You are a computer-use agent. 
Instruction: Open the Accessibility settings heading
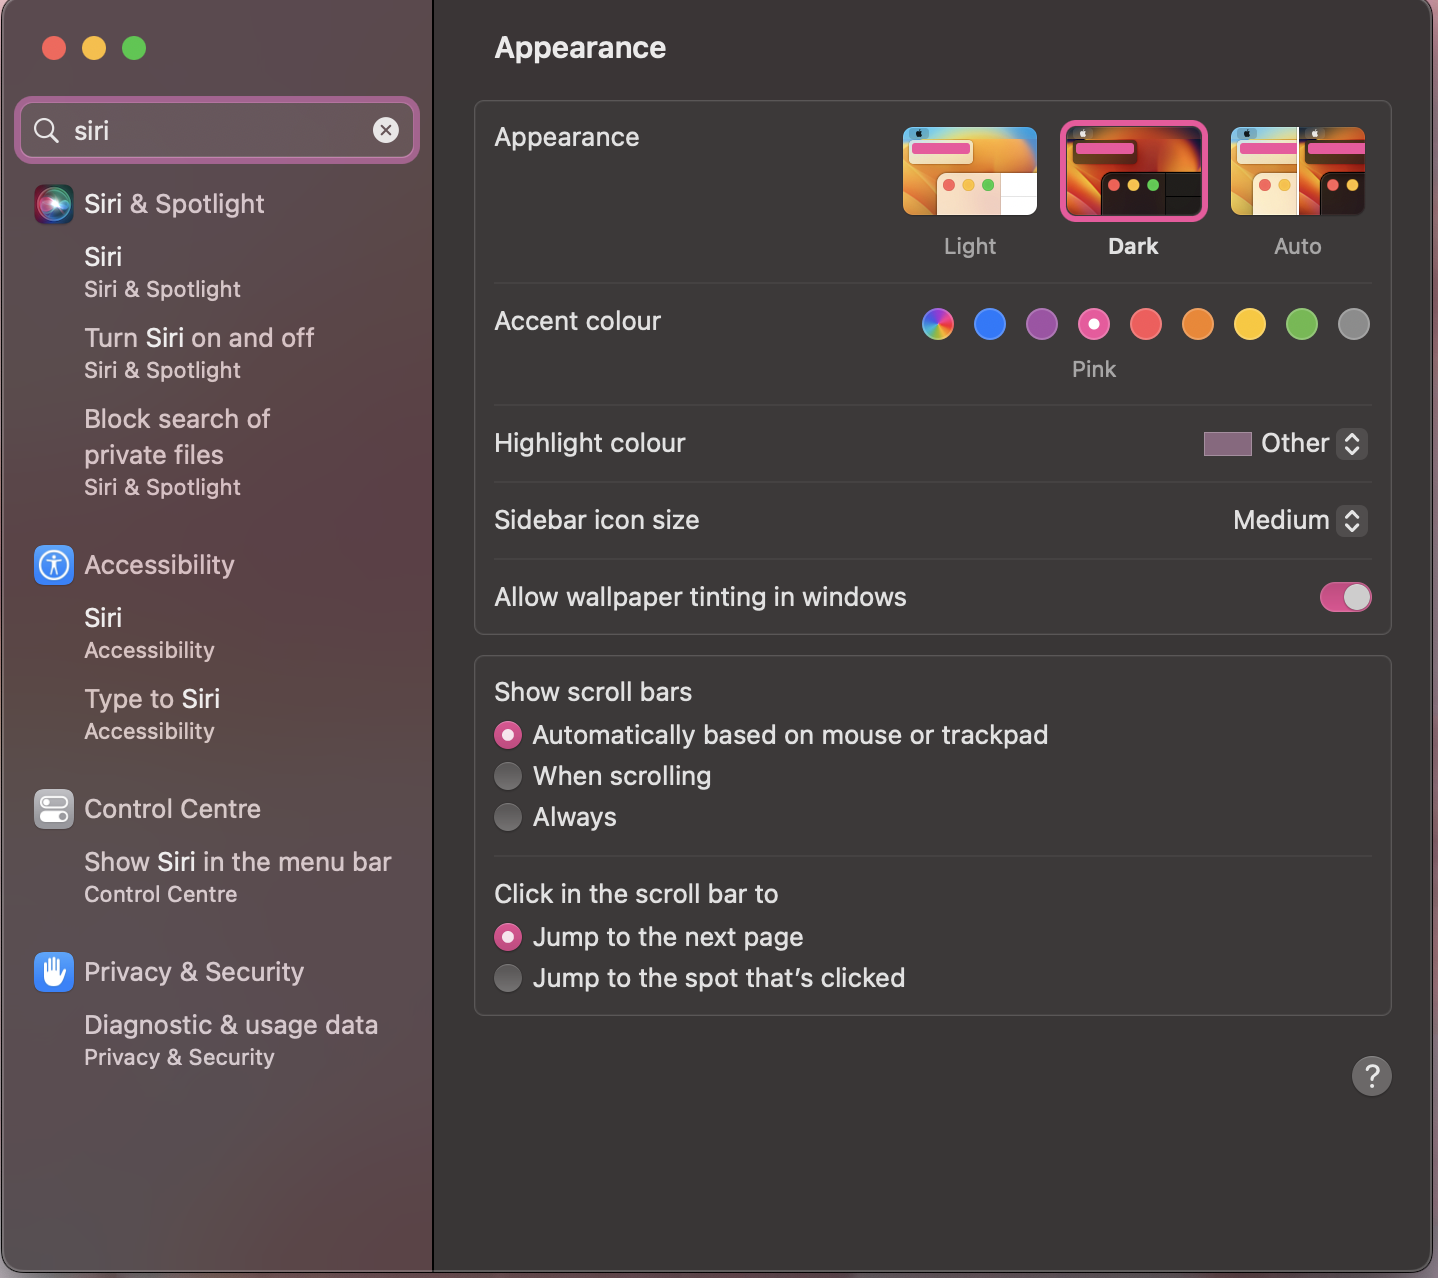pos(159,565)
